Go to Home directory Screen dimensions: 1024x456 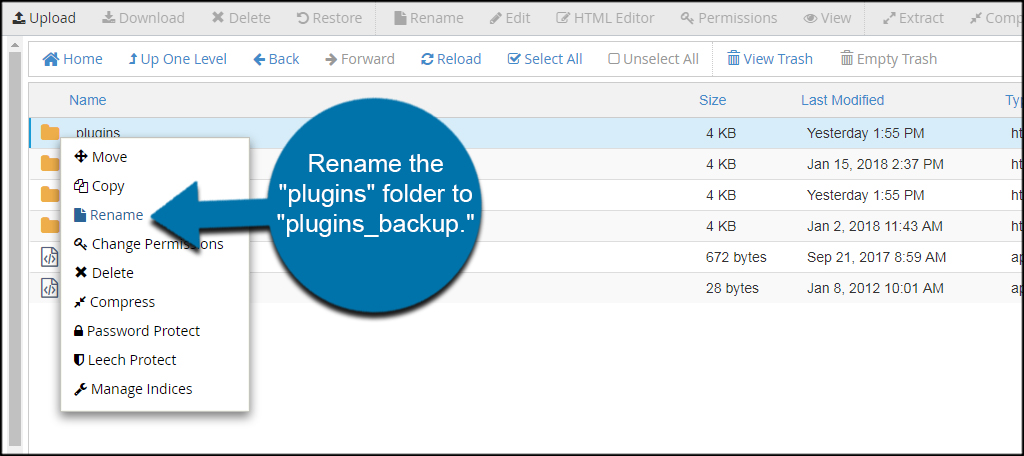click(x=72, y=59)
